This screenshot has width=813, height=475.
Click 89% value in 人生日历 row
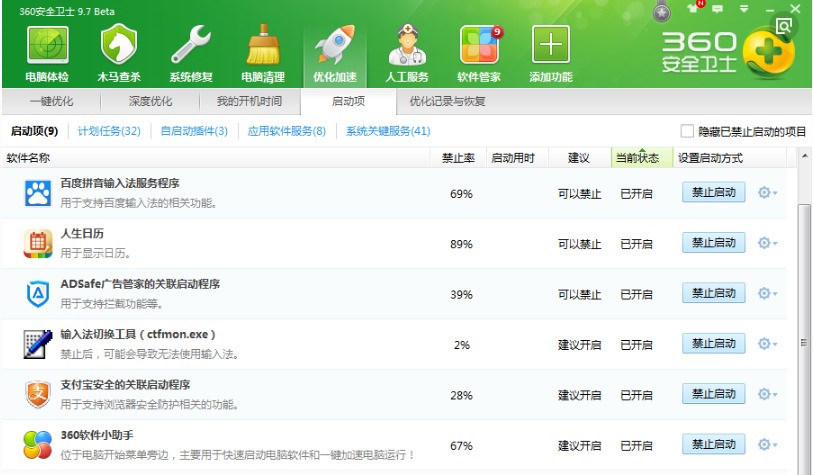[x=461, y=244]
